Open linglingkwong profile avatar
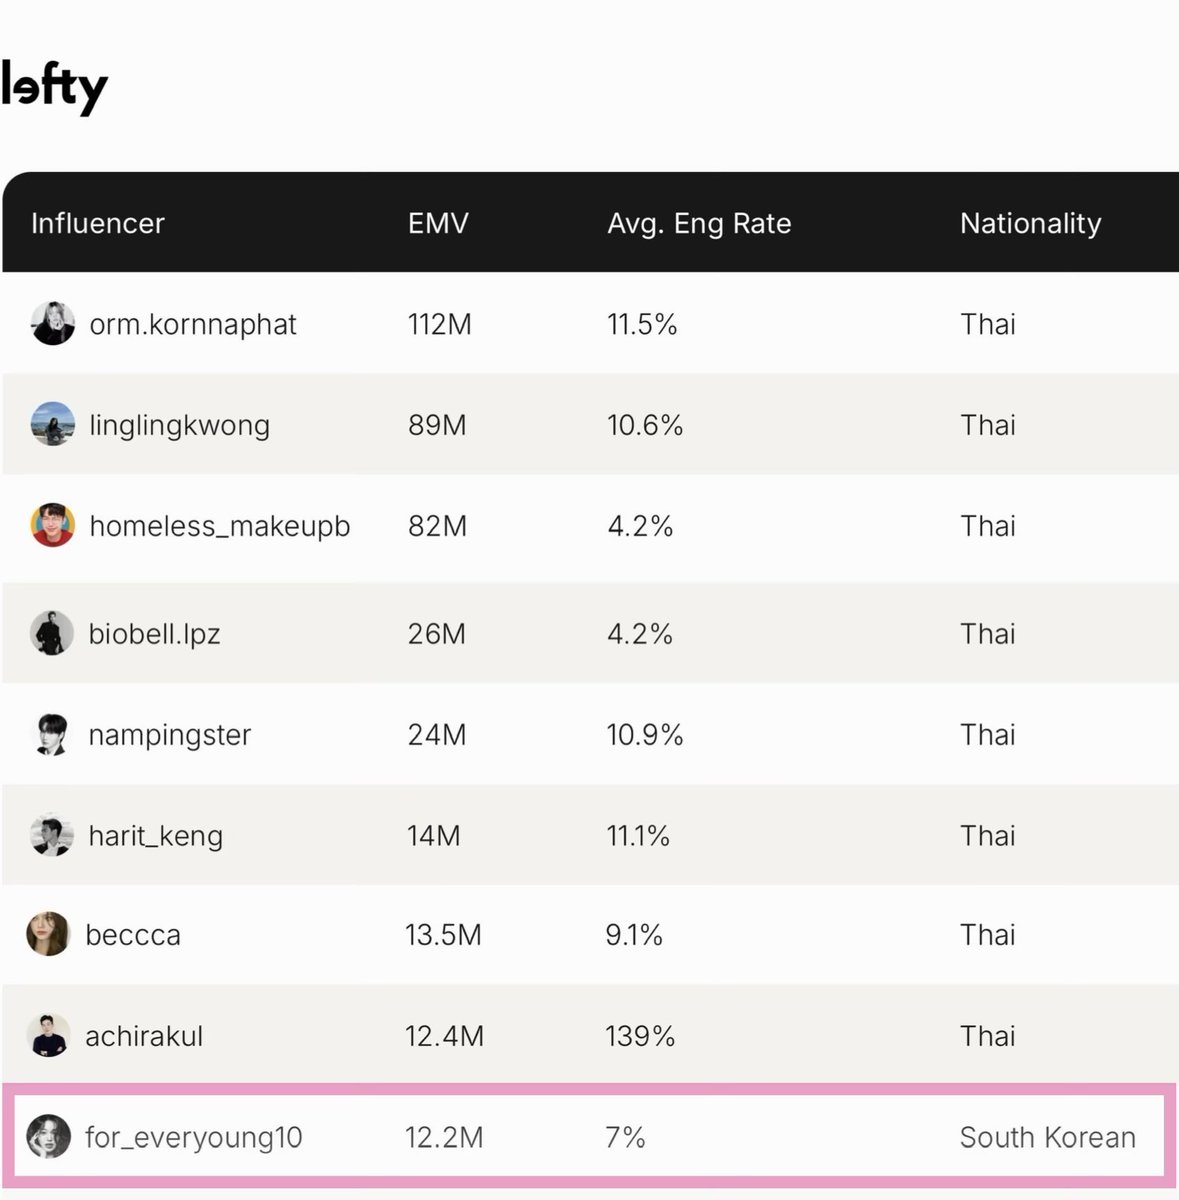The height and width of the screenshot is (1200, 1179). pyautogui.click(x=53, y=425)
